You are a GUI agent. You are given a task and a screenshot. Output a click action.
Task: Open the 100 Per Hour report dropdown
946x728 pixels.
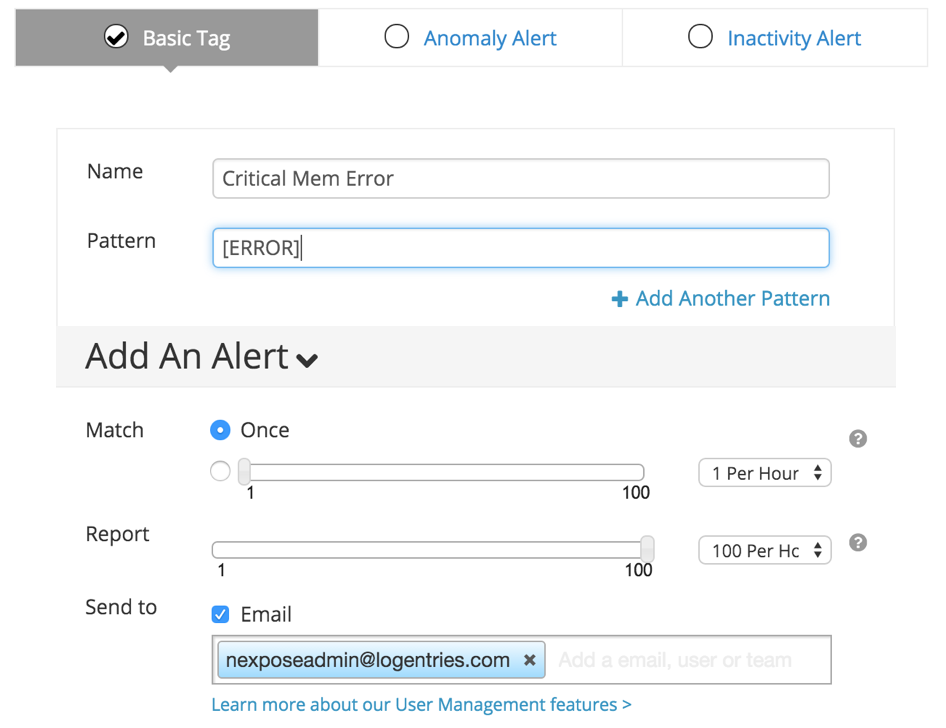(765, 550)
